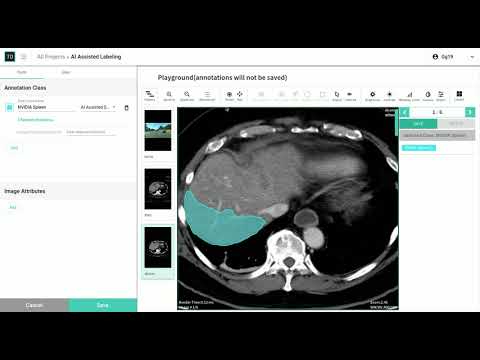Screen dimensions: 480x360
Task: Go to the previous image with left arrow
Action: tap(404, 112)
